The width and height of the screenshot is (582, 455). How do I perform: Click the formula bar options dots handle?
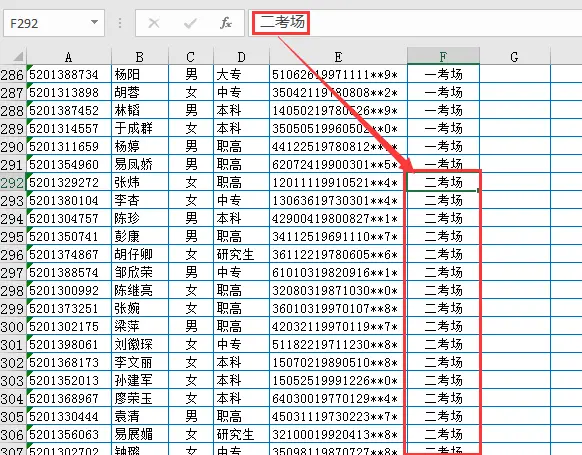click(120, 23)
